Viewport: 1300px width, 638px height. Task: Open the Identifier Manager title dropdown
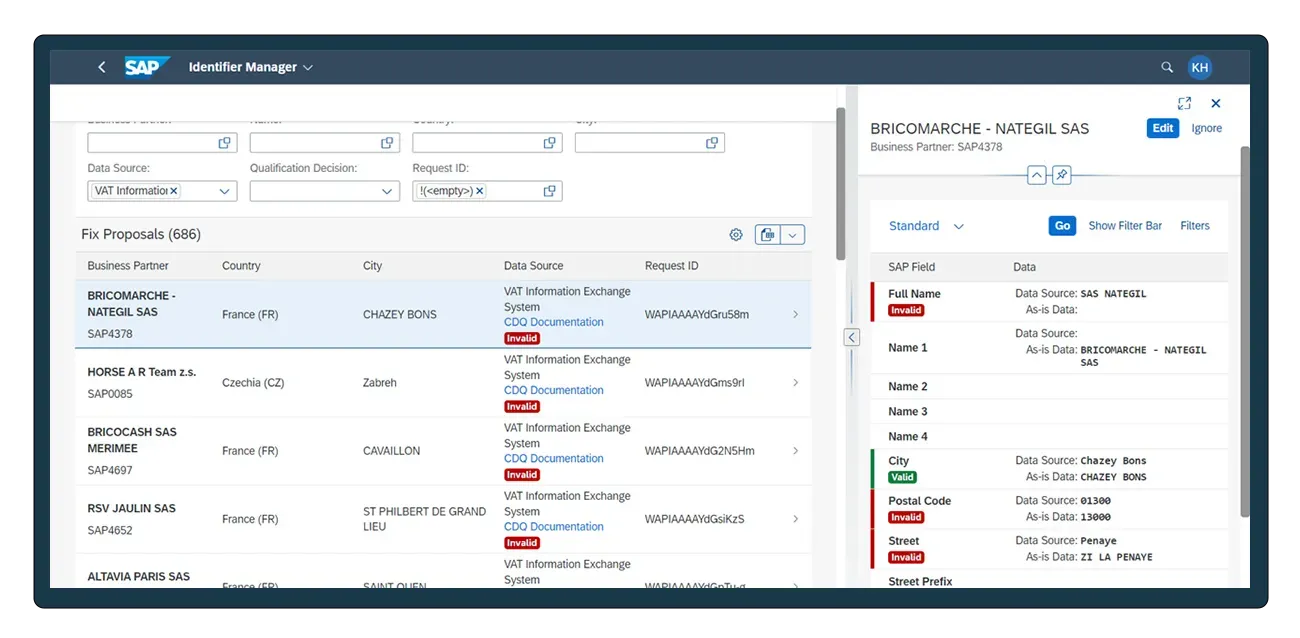(251, 67)
